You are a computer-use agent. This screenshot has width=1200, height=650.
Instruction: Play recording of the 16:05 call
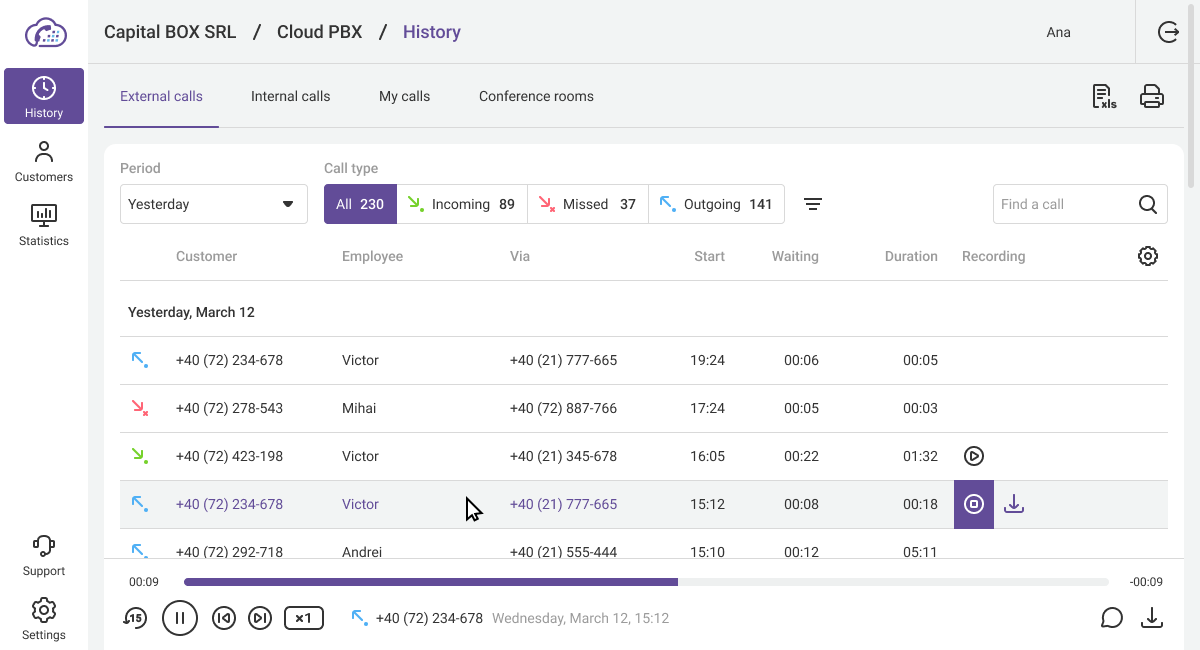pyautogui.click(x=974, y=456)
